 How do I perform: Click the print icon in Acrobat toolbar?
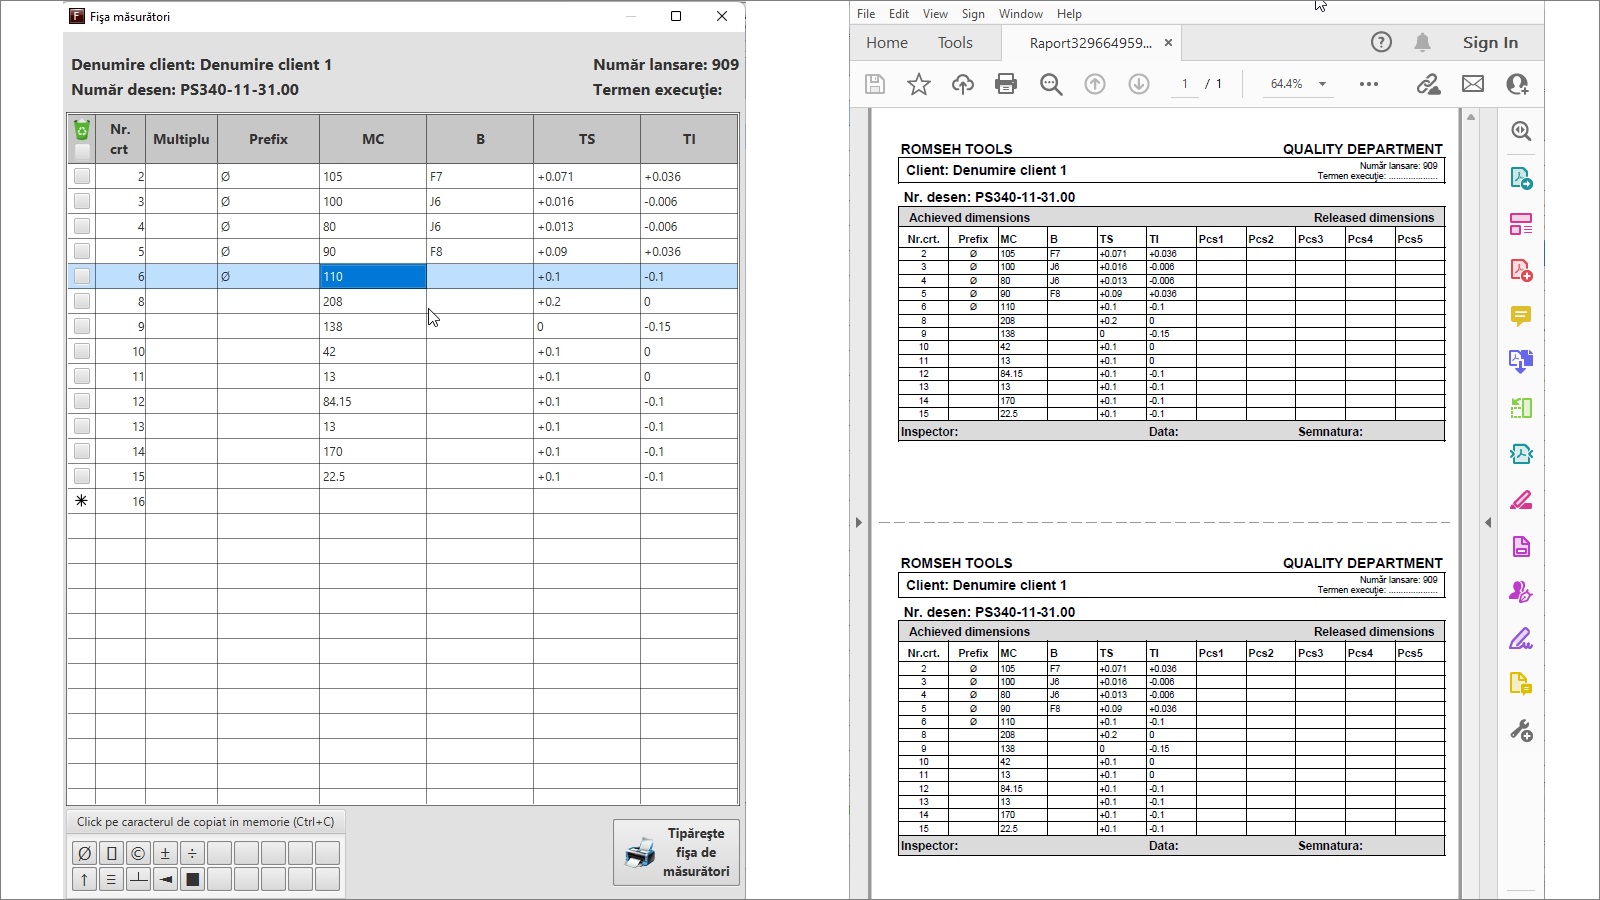tap(1006, 84)
